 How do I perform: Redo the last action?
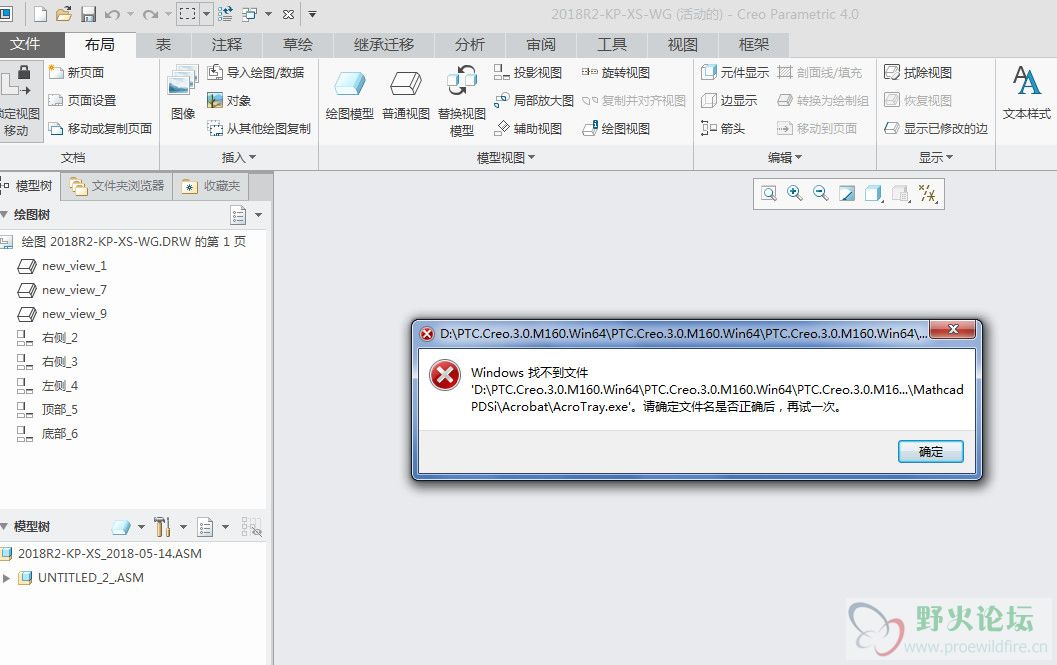[150, 13]
